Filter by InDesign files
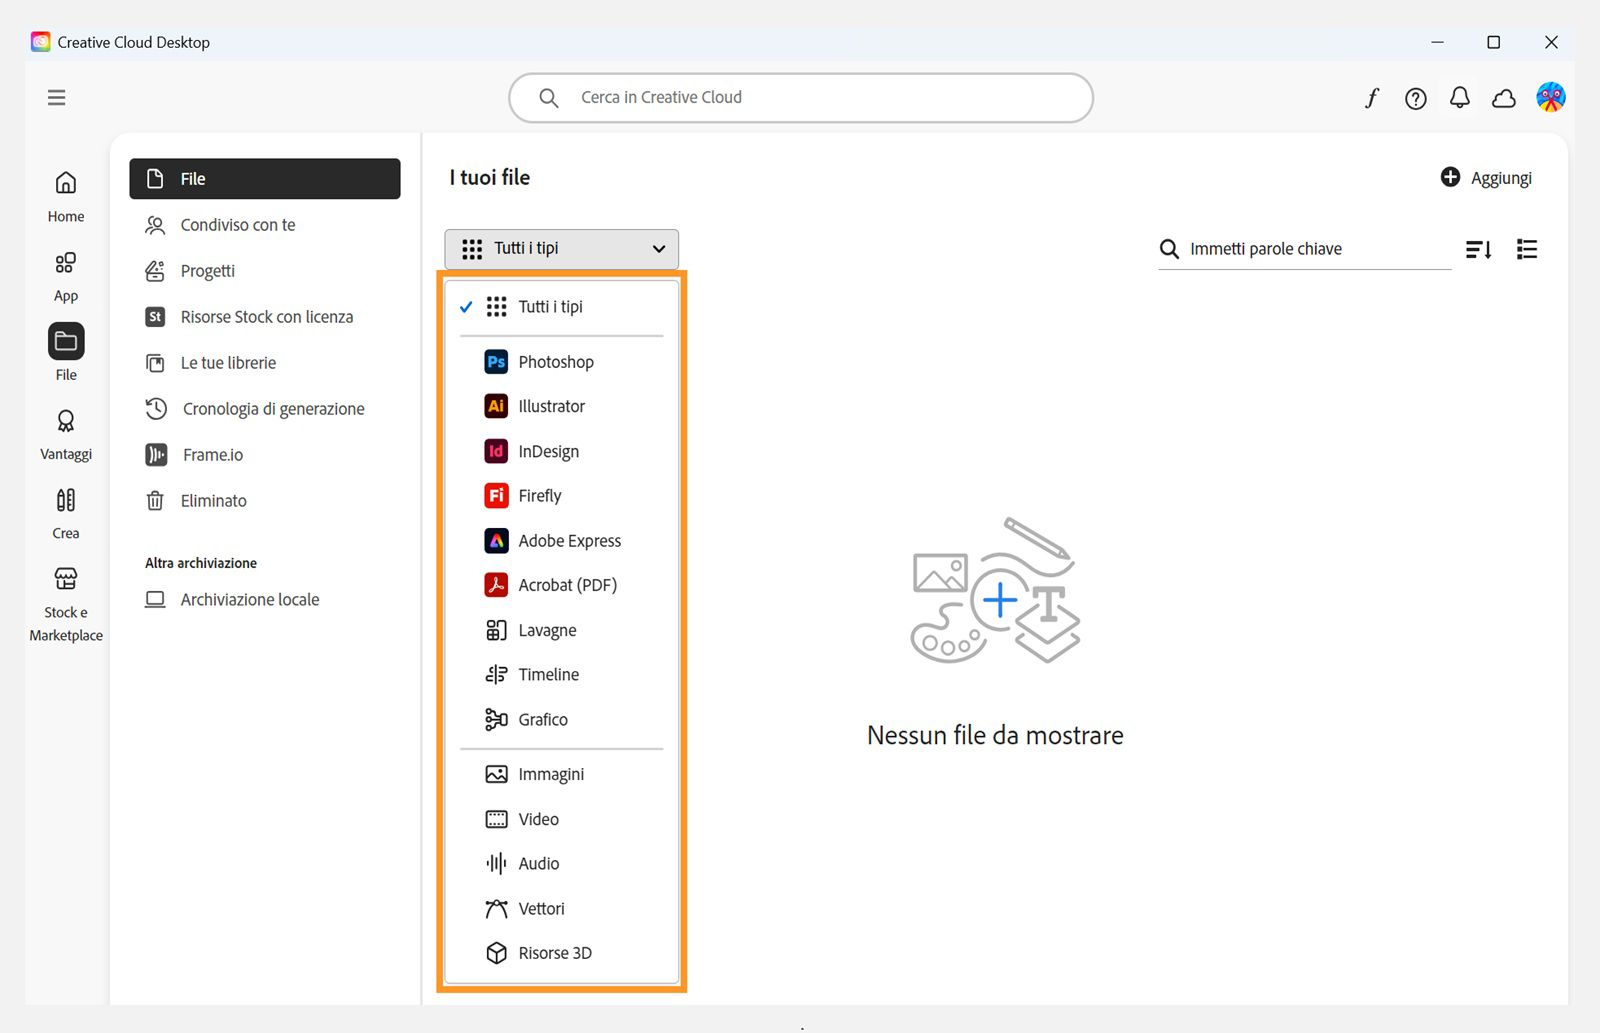The height and width of the screenshot is (1033, 1600). pyautogui.click(x=562, y=451)
